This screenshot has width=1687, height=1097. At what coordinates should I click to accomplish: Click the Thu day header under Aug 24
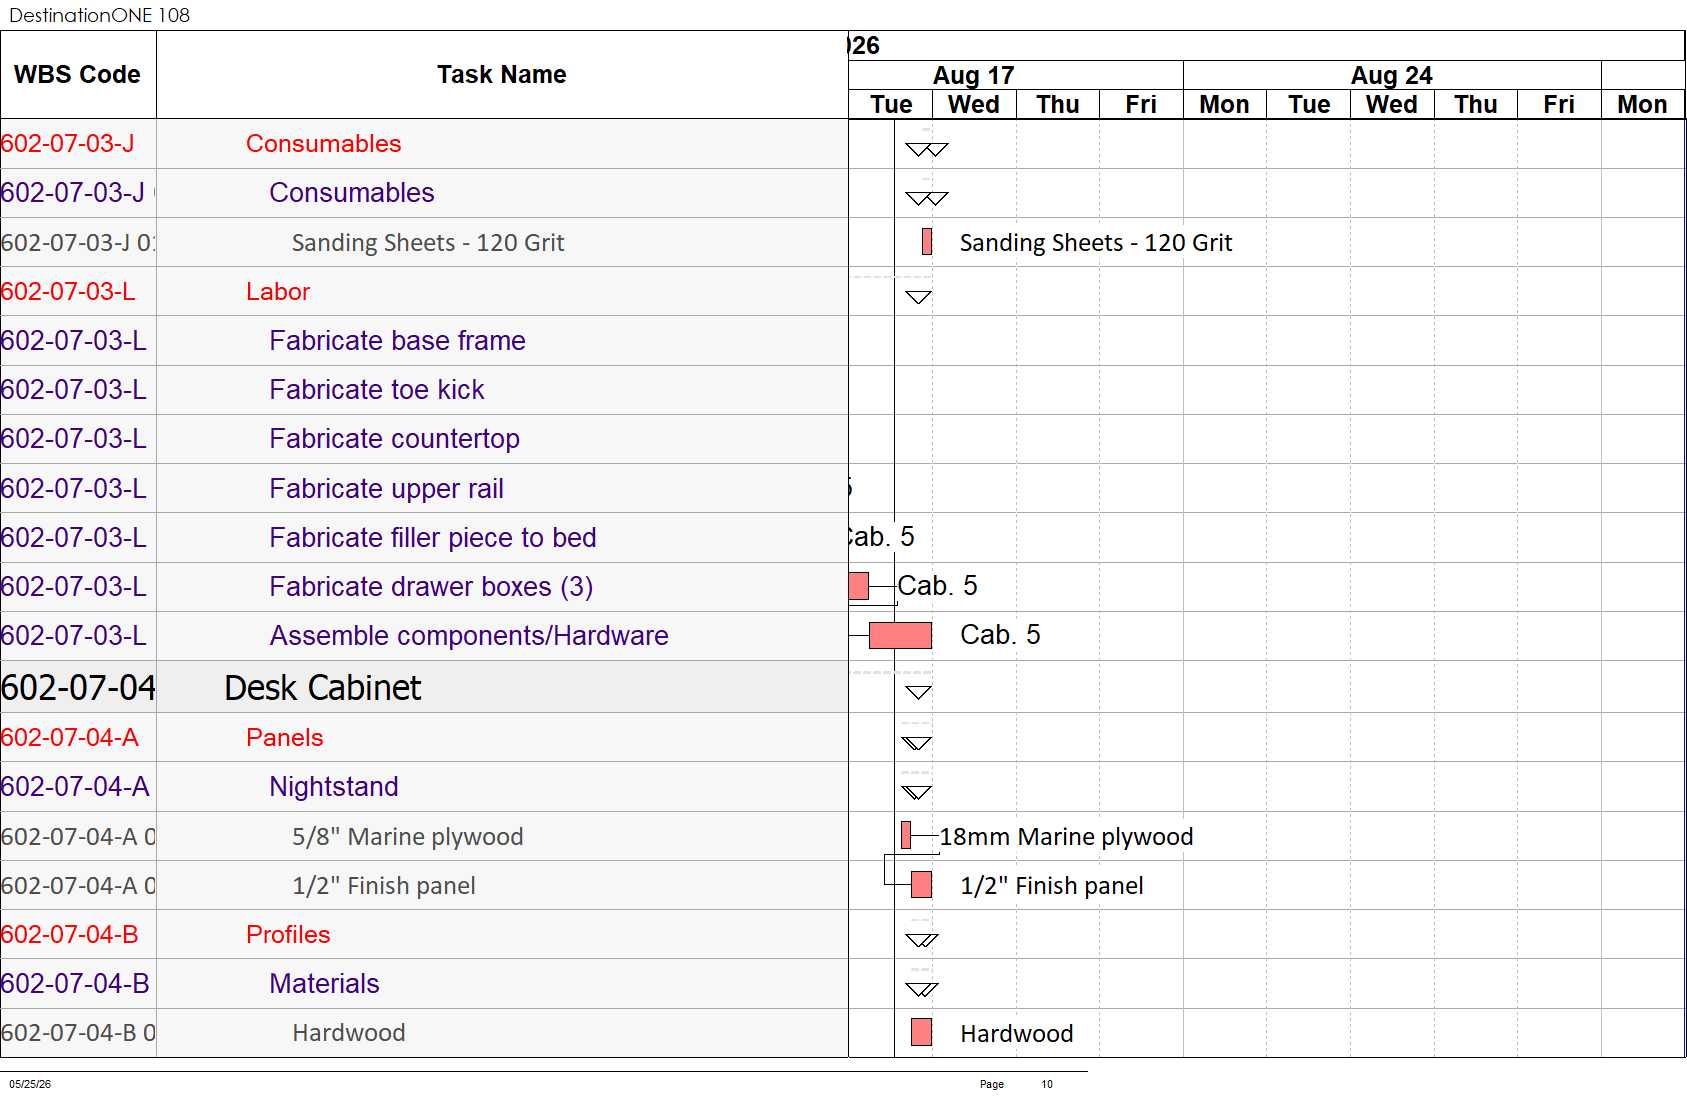point(1476,105)
